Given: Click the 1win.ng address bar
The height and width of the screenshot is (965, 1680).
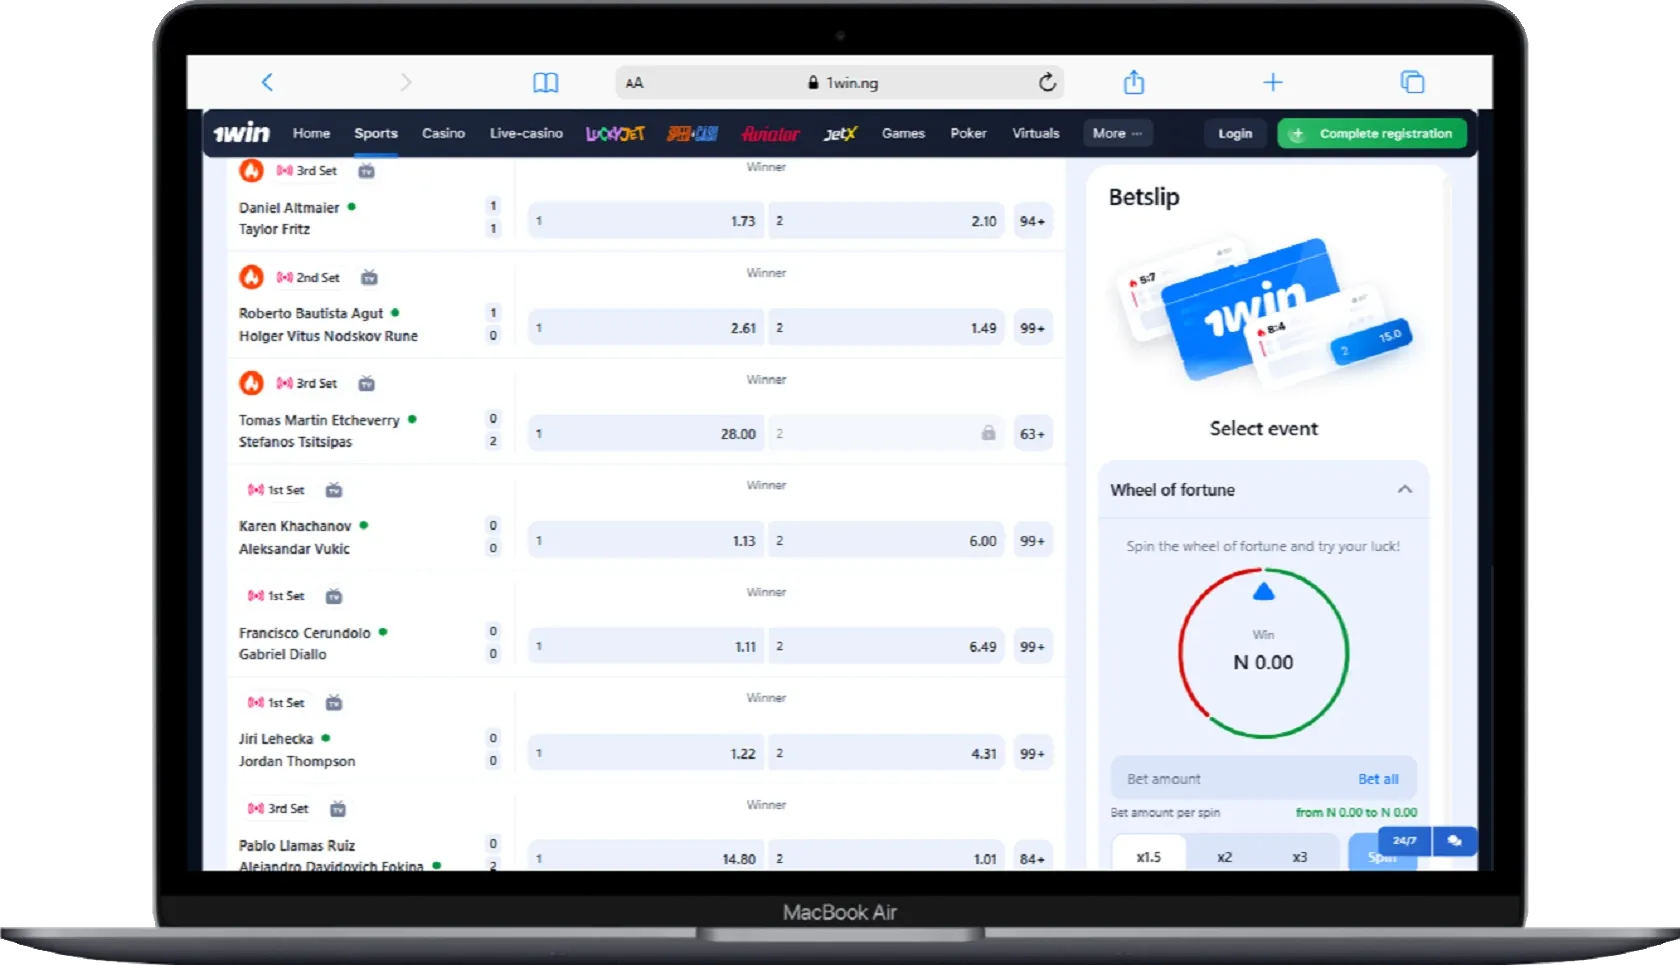Looking at the screenshot, I should point(840,83).
